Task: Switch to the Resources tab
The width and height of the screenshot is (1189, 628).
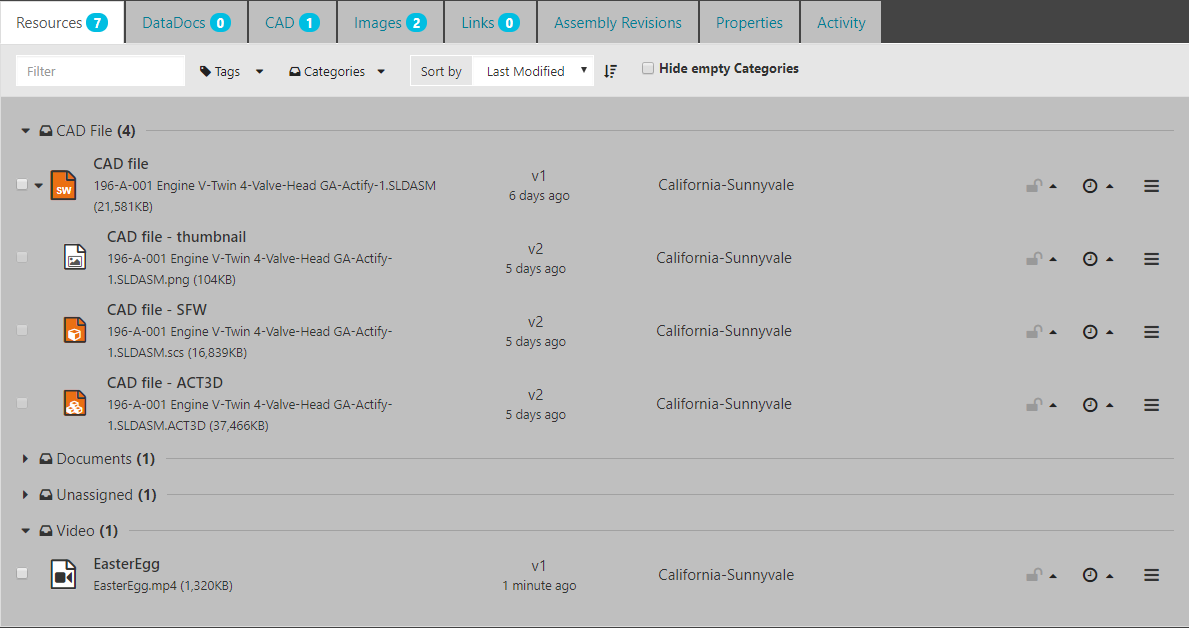Action: (x=62, y=23)
